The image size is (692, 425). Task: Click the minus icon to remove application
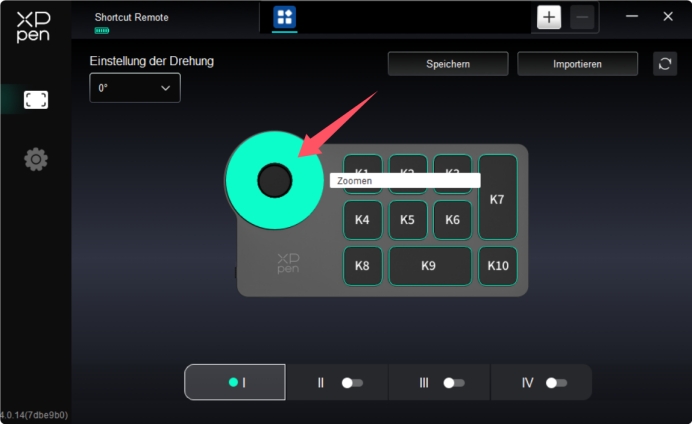tap(582, 17)
